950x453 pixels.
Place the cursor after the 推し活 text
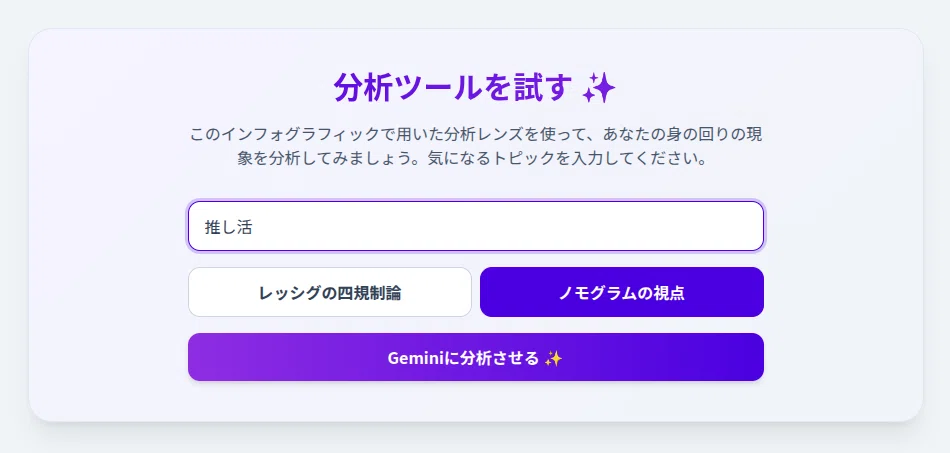(253, 227)
